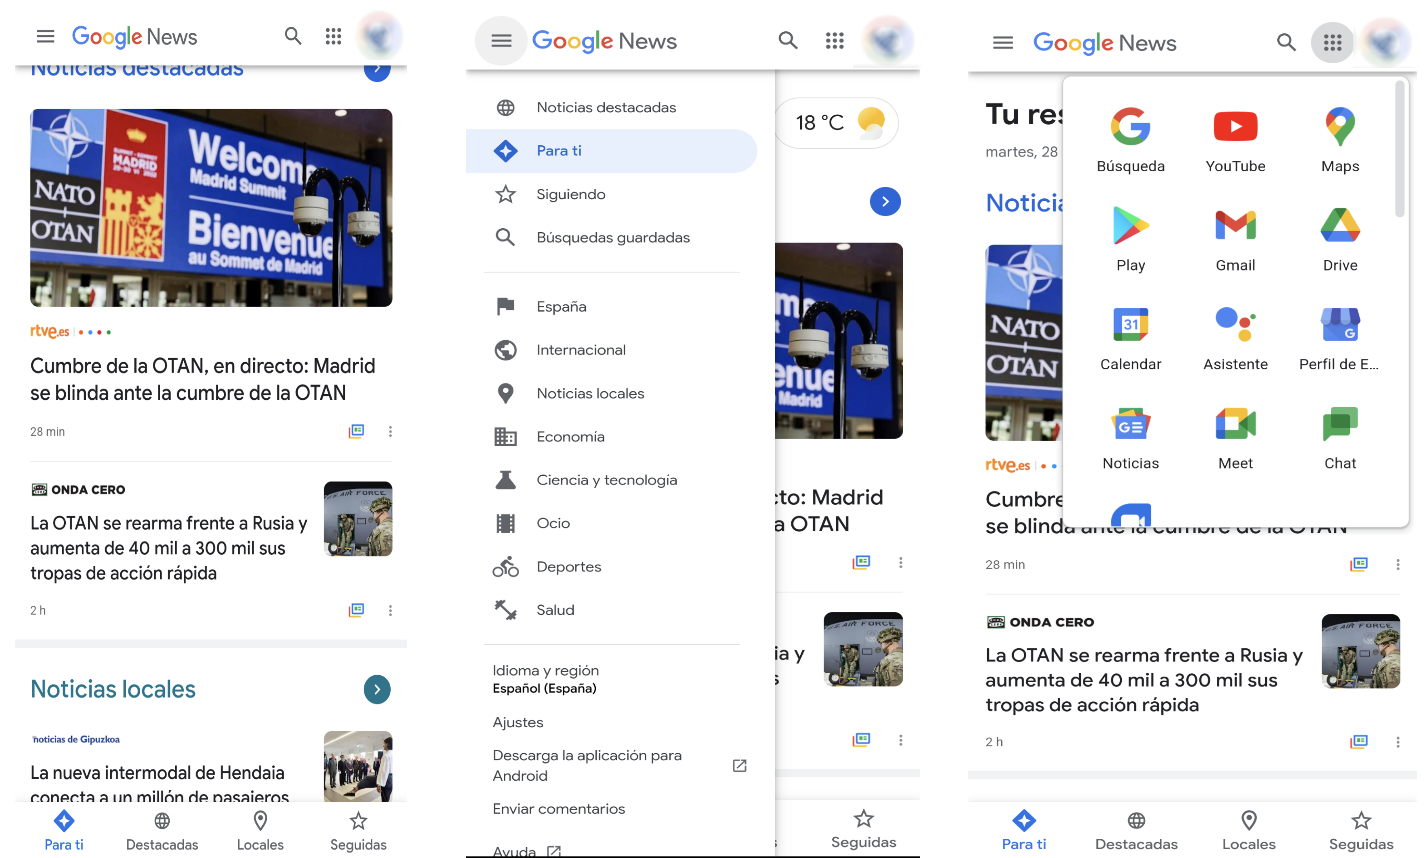Open three-dot options for the 28 min article, left screen

click(x=390, y=431)
